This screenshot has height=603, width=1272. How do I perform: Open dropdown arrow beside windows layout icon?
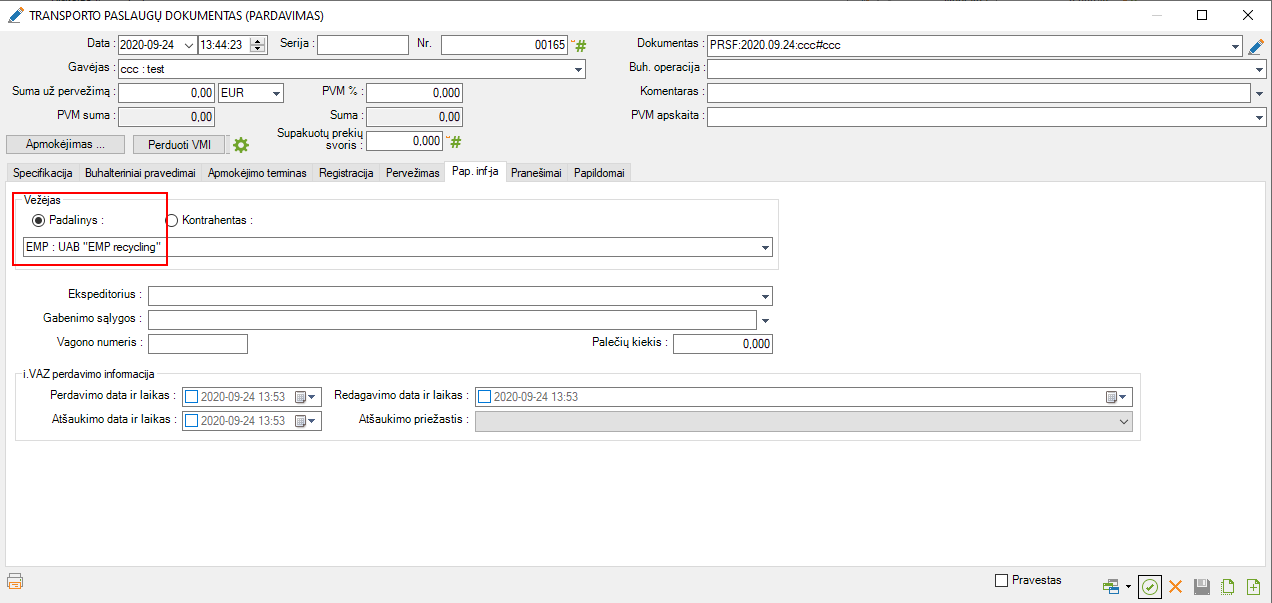click(x=1128, y=587)
